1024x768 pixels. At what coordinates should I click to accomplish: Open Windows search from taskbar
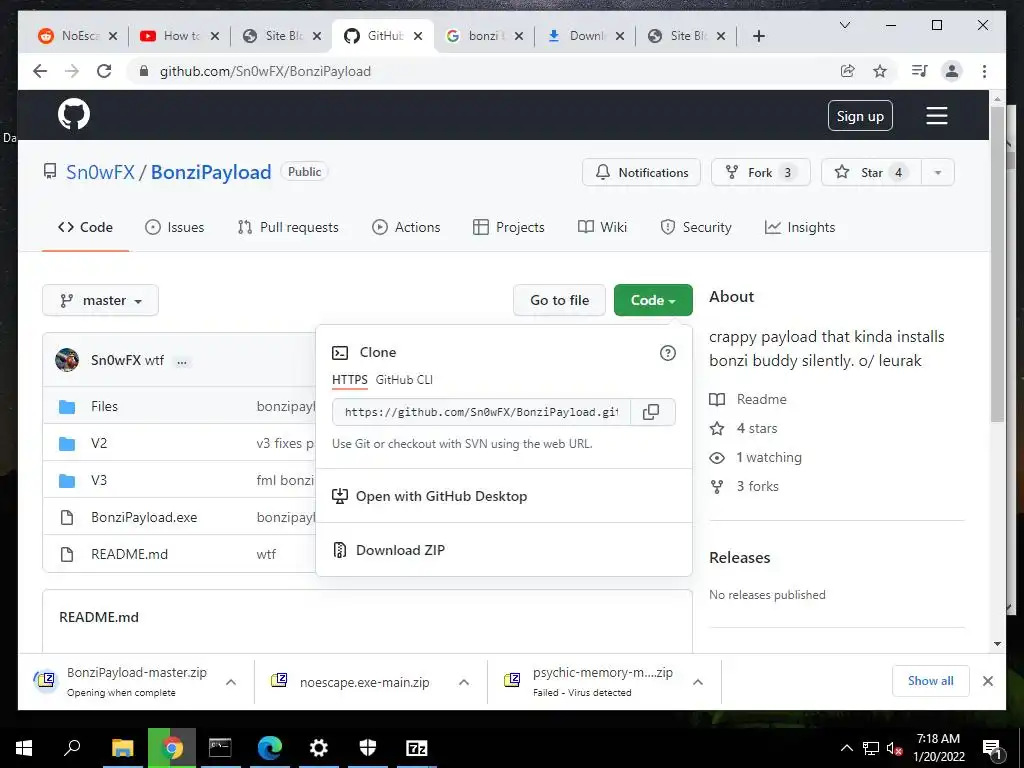[72, 748]
